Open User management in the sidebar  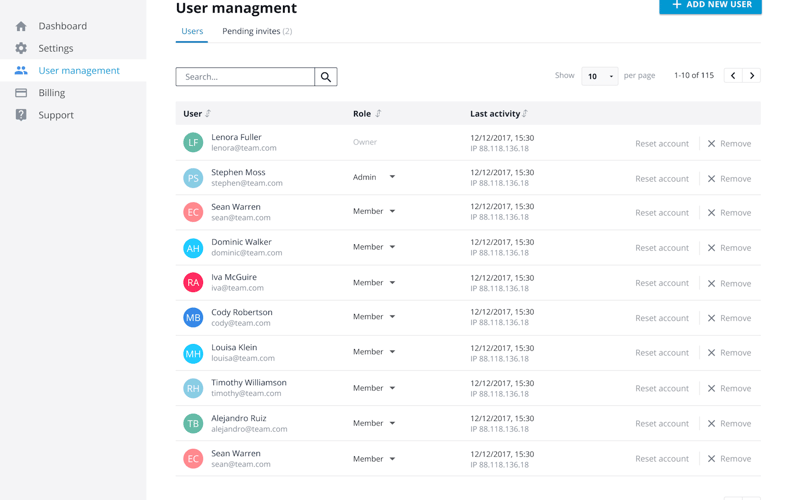79,71
